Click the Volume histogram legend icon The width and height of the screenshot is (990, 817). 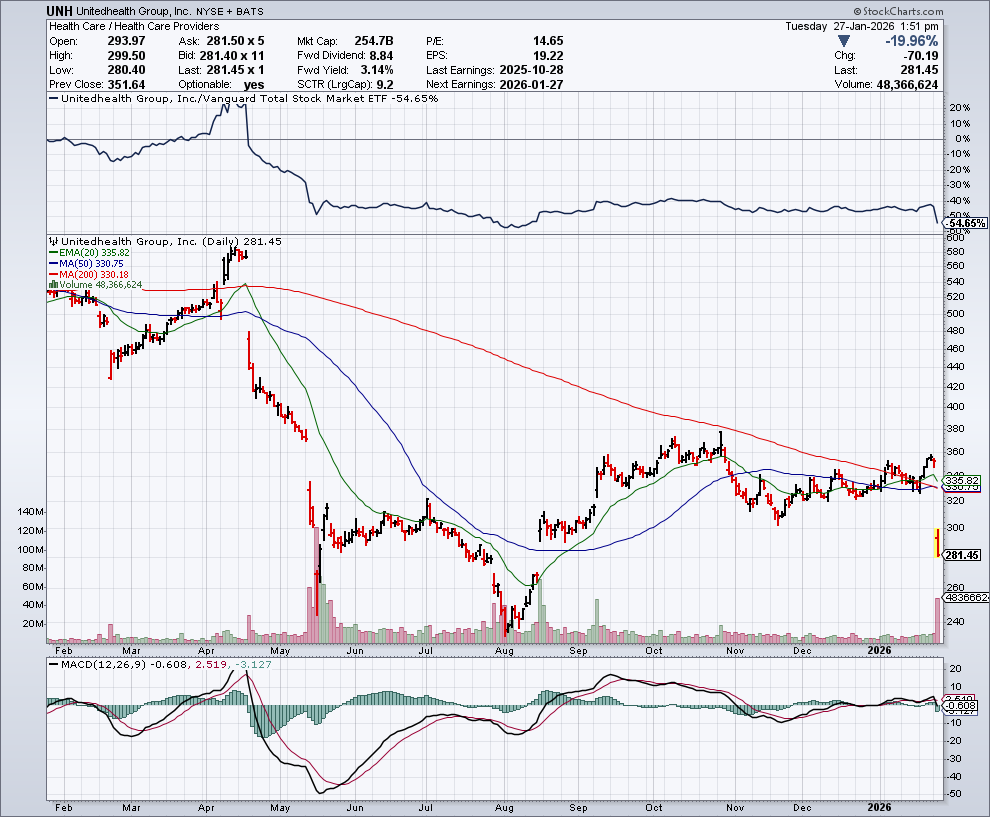click(x=53, y=286)
